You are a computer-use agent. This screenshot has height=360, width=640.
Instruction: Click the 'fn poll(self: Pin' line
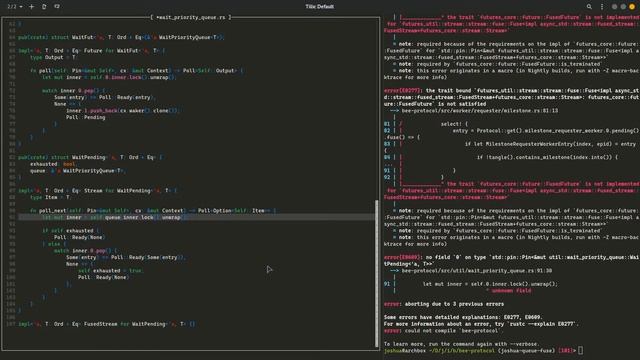coord(137,71)
